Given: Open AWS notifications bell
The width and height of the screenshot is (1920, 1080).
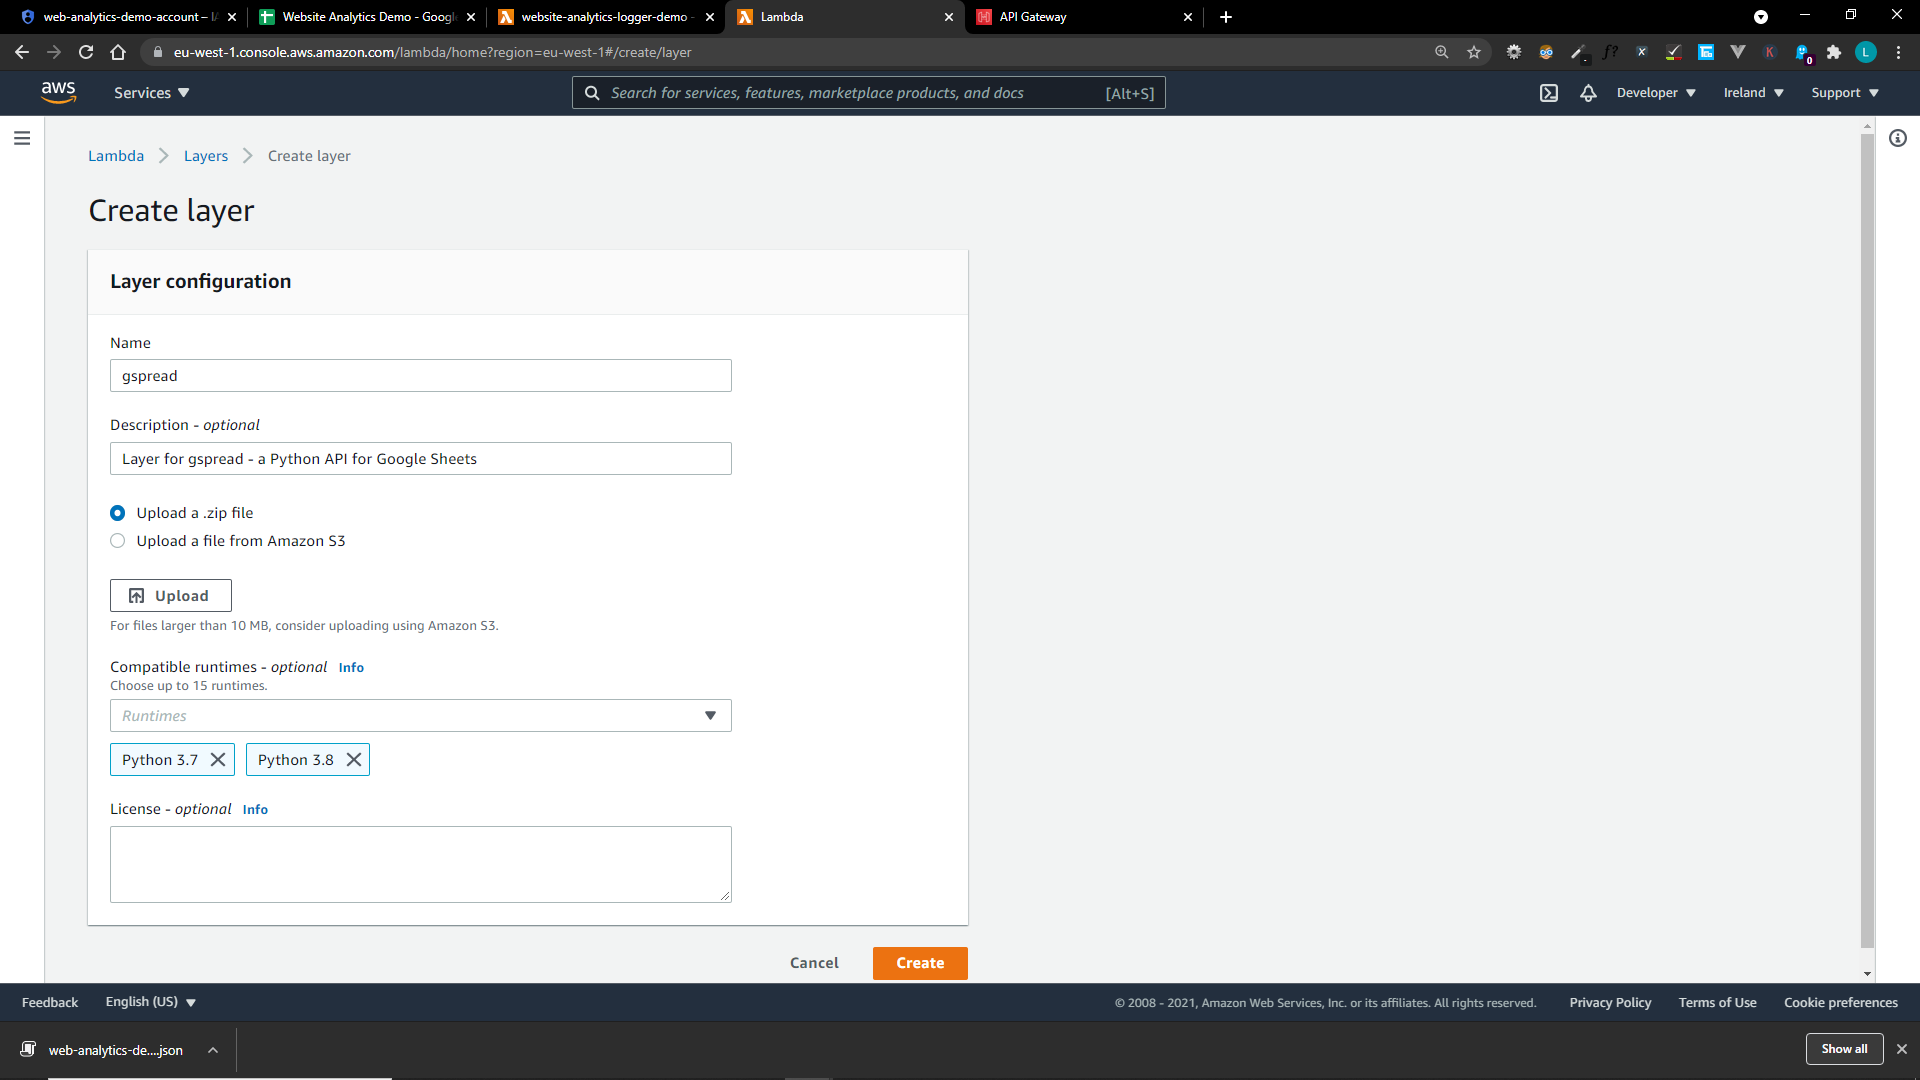Looking at the screenshot, I should point(1588,92).
